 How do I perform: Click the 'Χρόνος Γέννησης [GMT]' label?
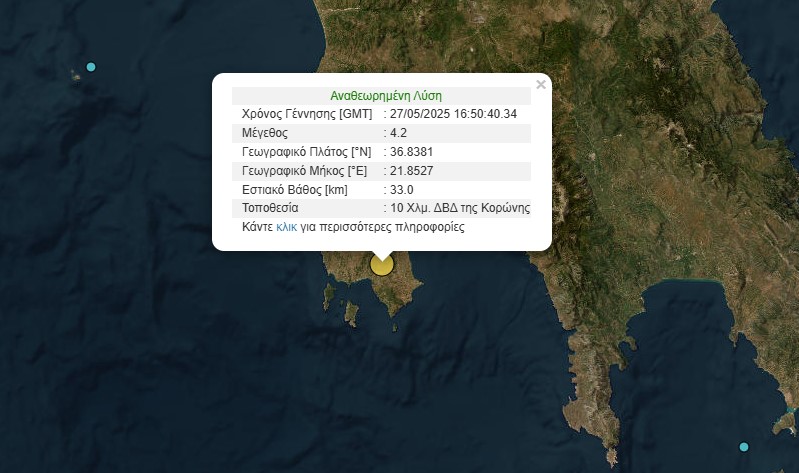point(307,114)
